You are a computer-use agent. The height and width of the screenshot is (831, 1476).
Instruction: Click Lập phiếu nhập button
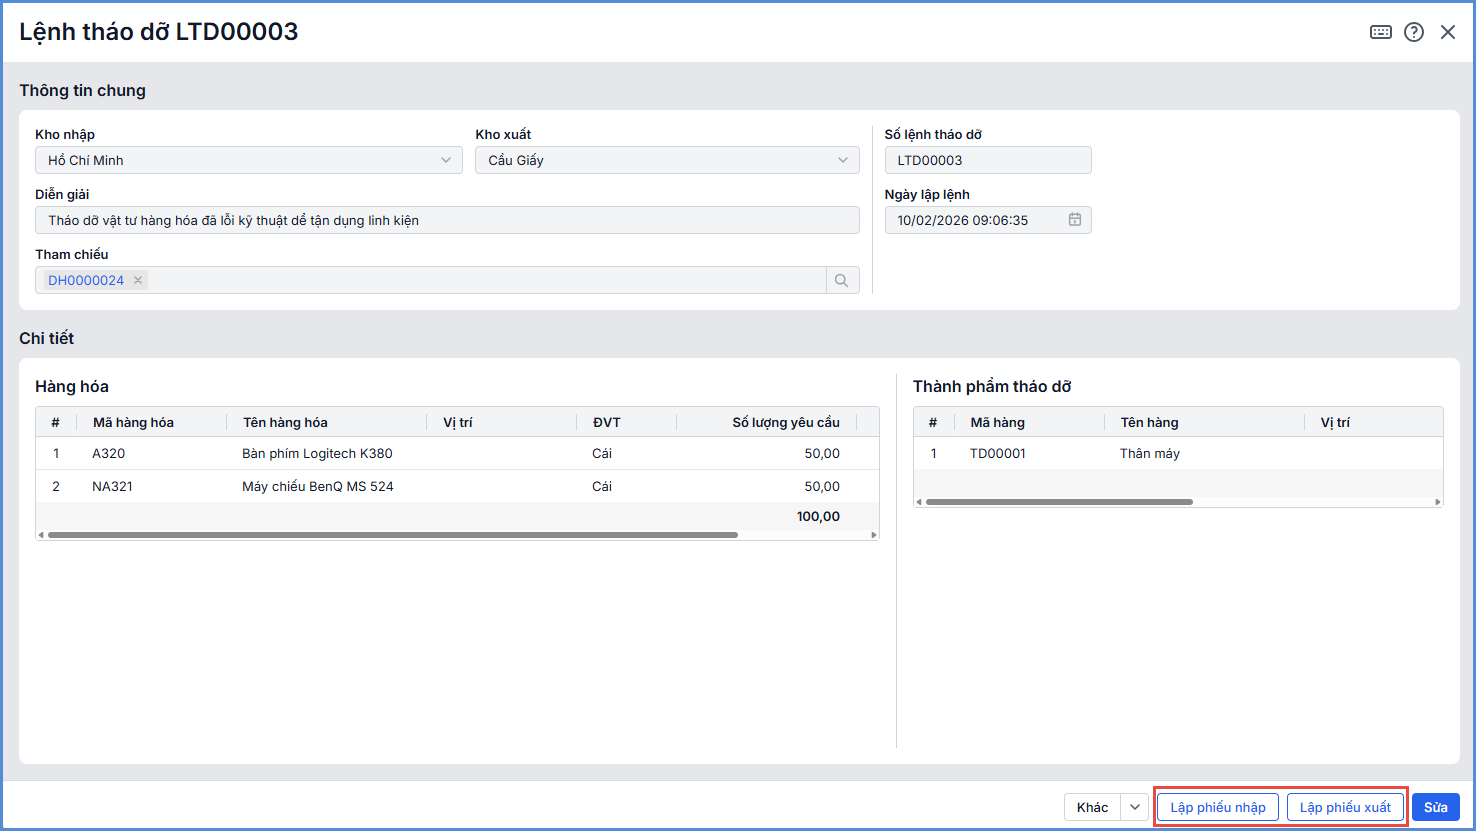[1217, 808]
